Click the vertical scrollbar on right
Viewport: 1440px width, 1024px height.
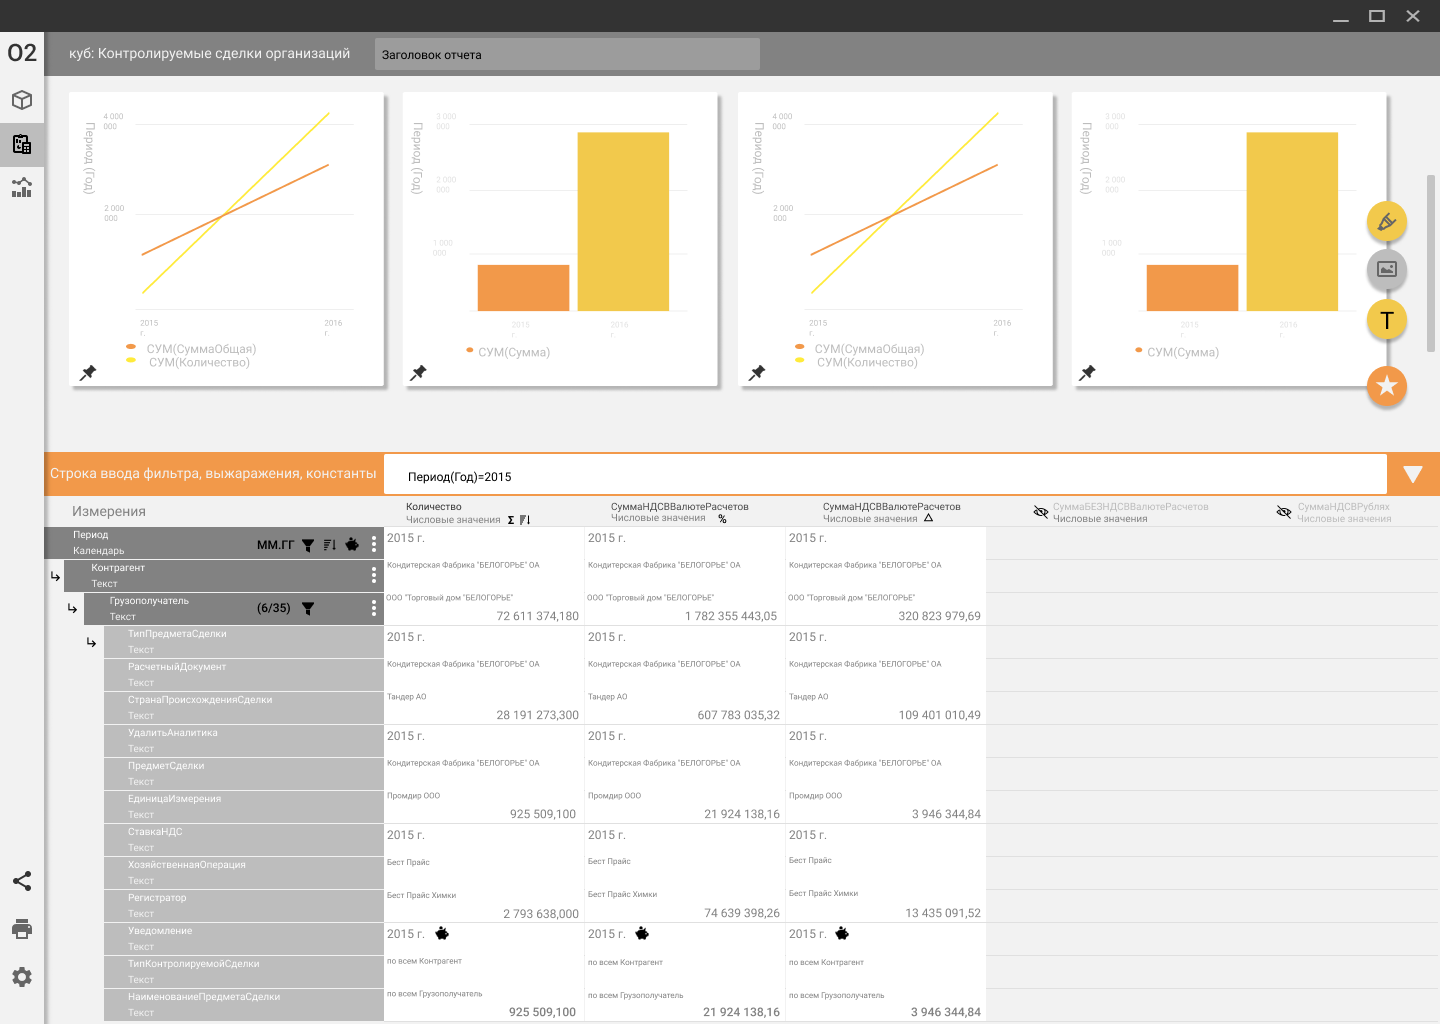[x=1431, y=263]
